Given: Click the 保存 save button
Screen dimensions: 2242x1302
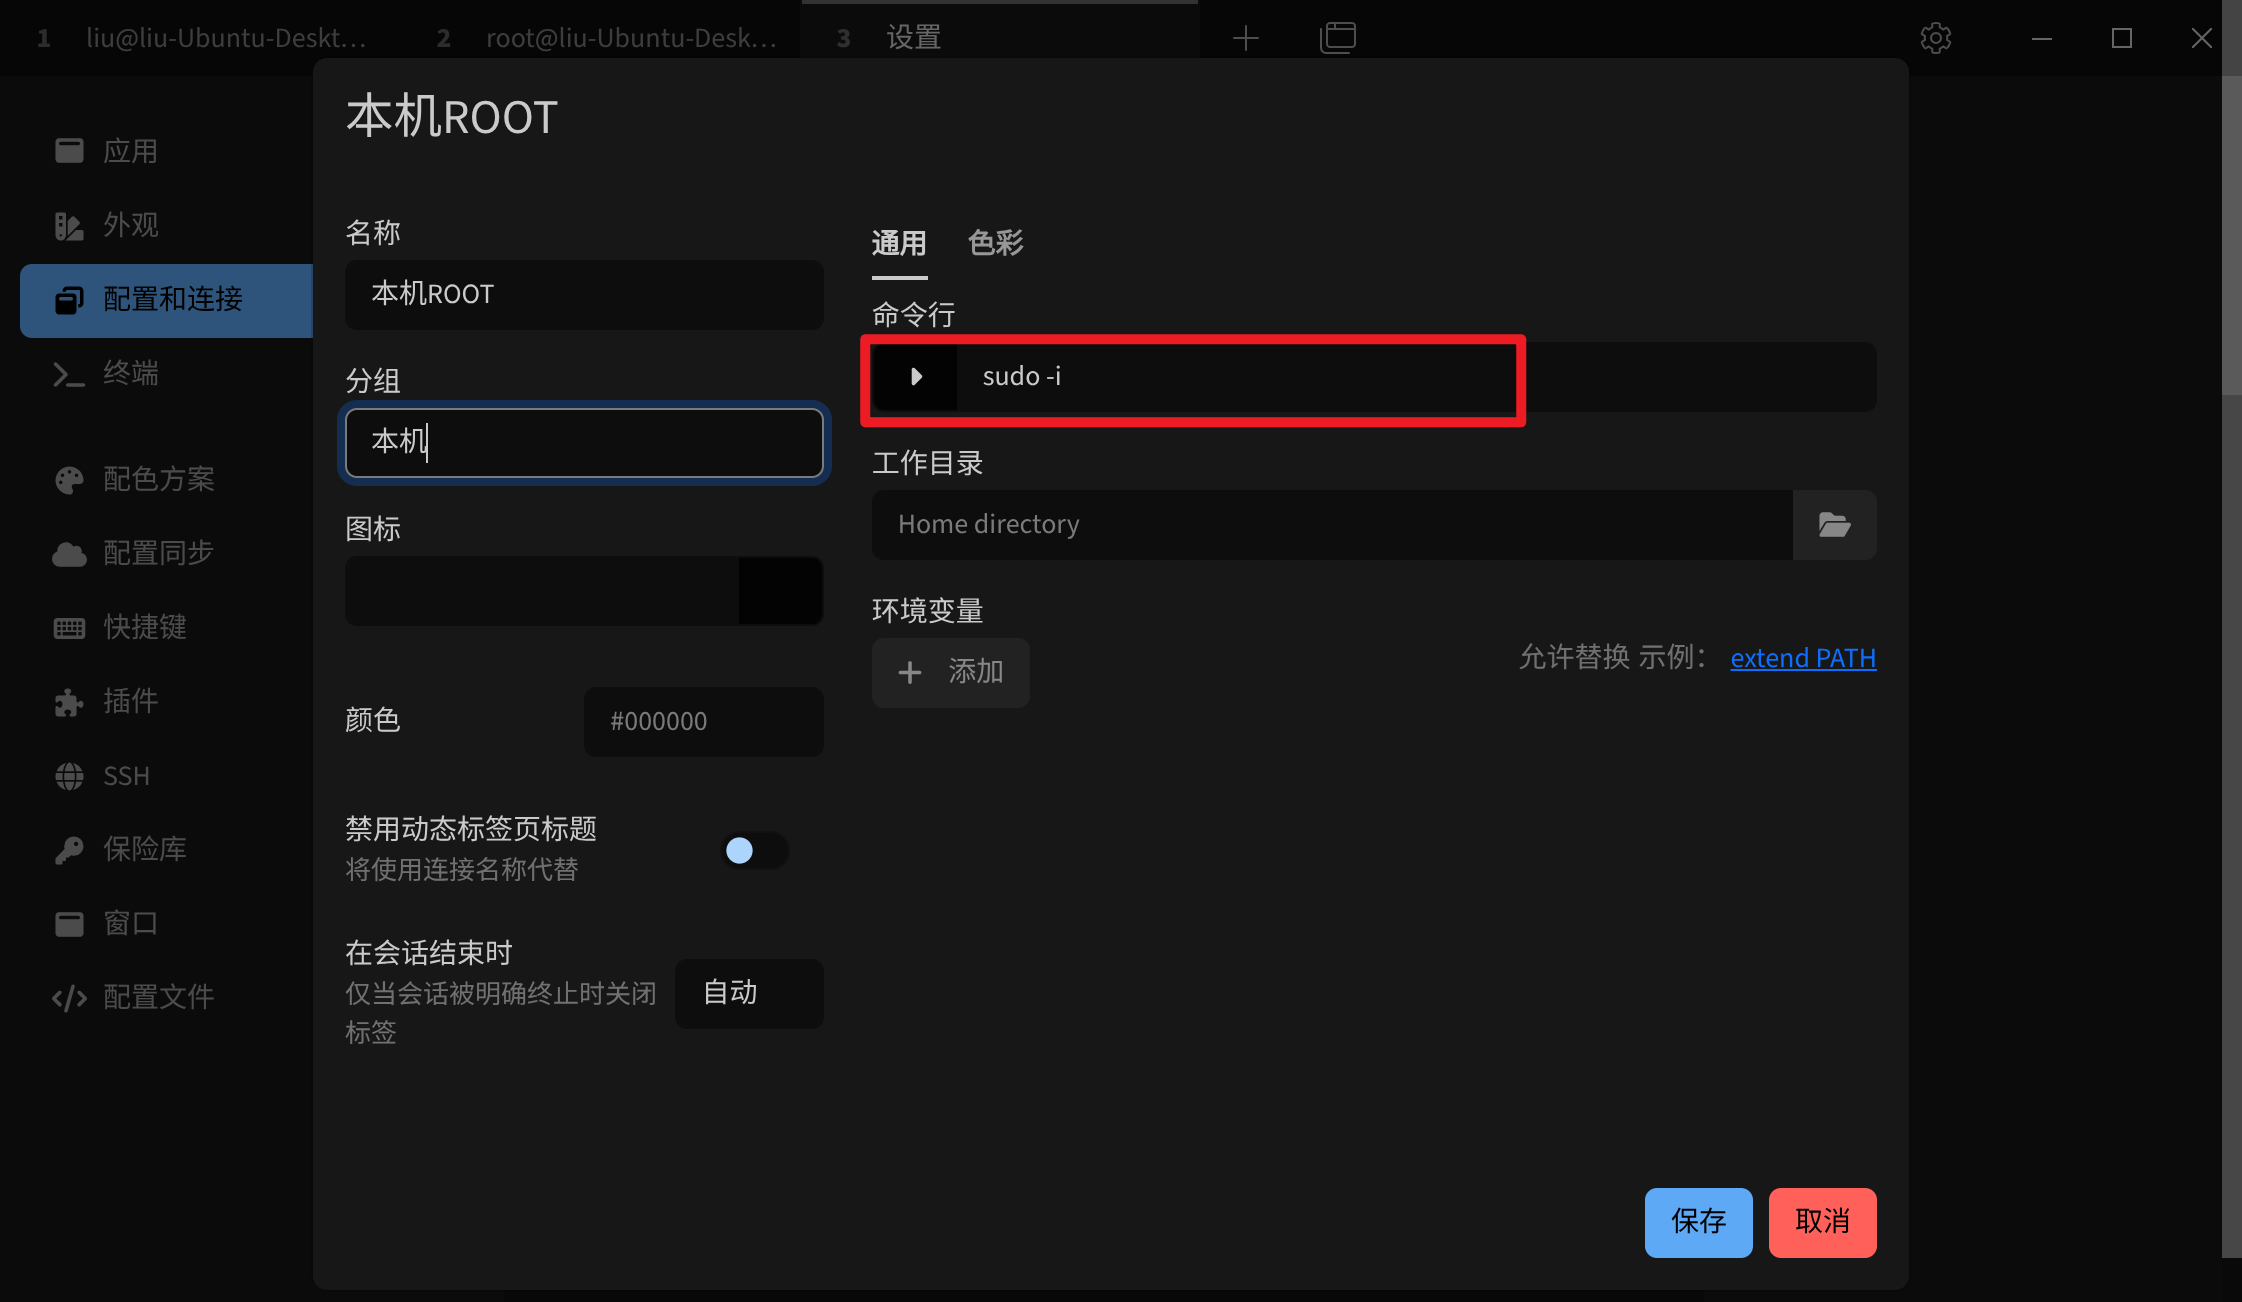Looking at the screenshot, I should click(1697, 1222).
